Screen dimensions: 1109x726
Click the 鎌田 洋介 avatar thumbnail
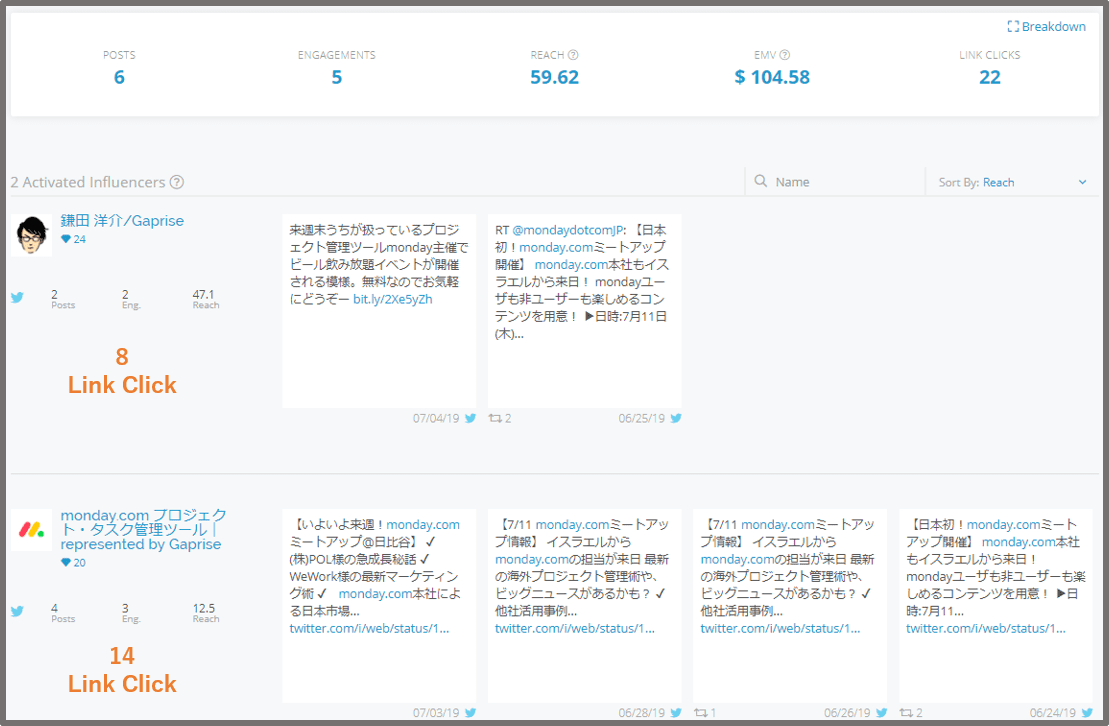[31, 235]
